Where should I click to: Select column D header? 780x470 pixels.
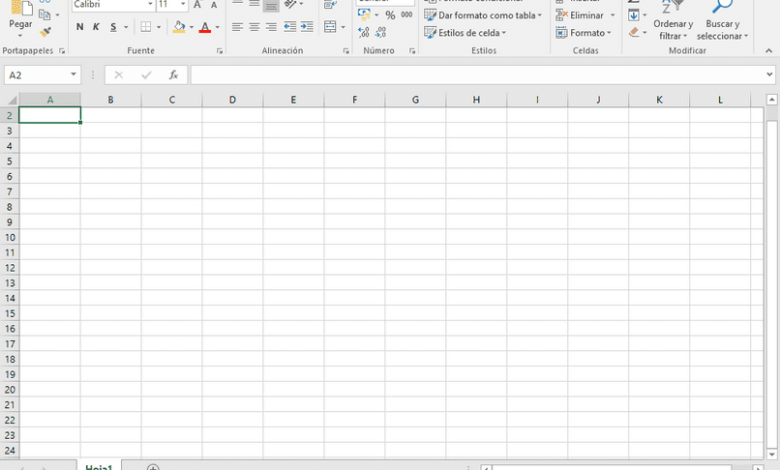tap(232, 100)
